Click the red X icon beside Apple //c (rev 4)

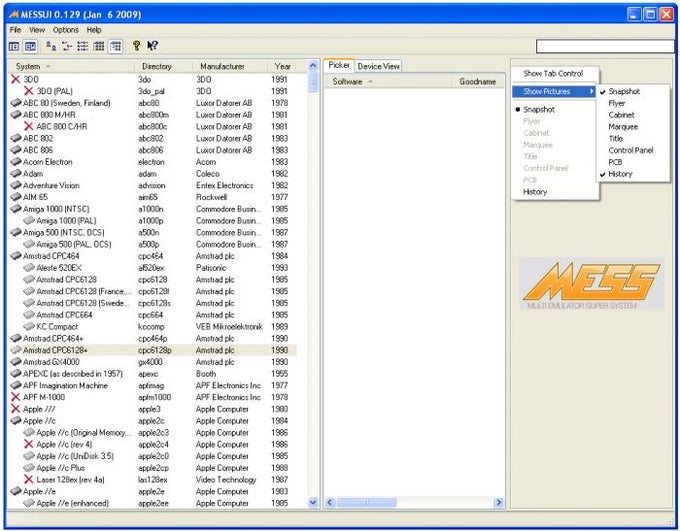click(x=29, y=444)
